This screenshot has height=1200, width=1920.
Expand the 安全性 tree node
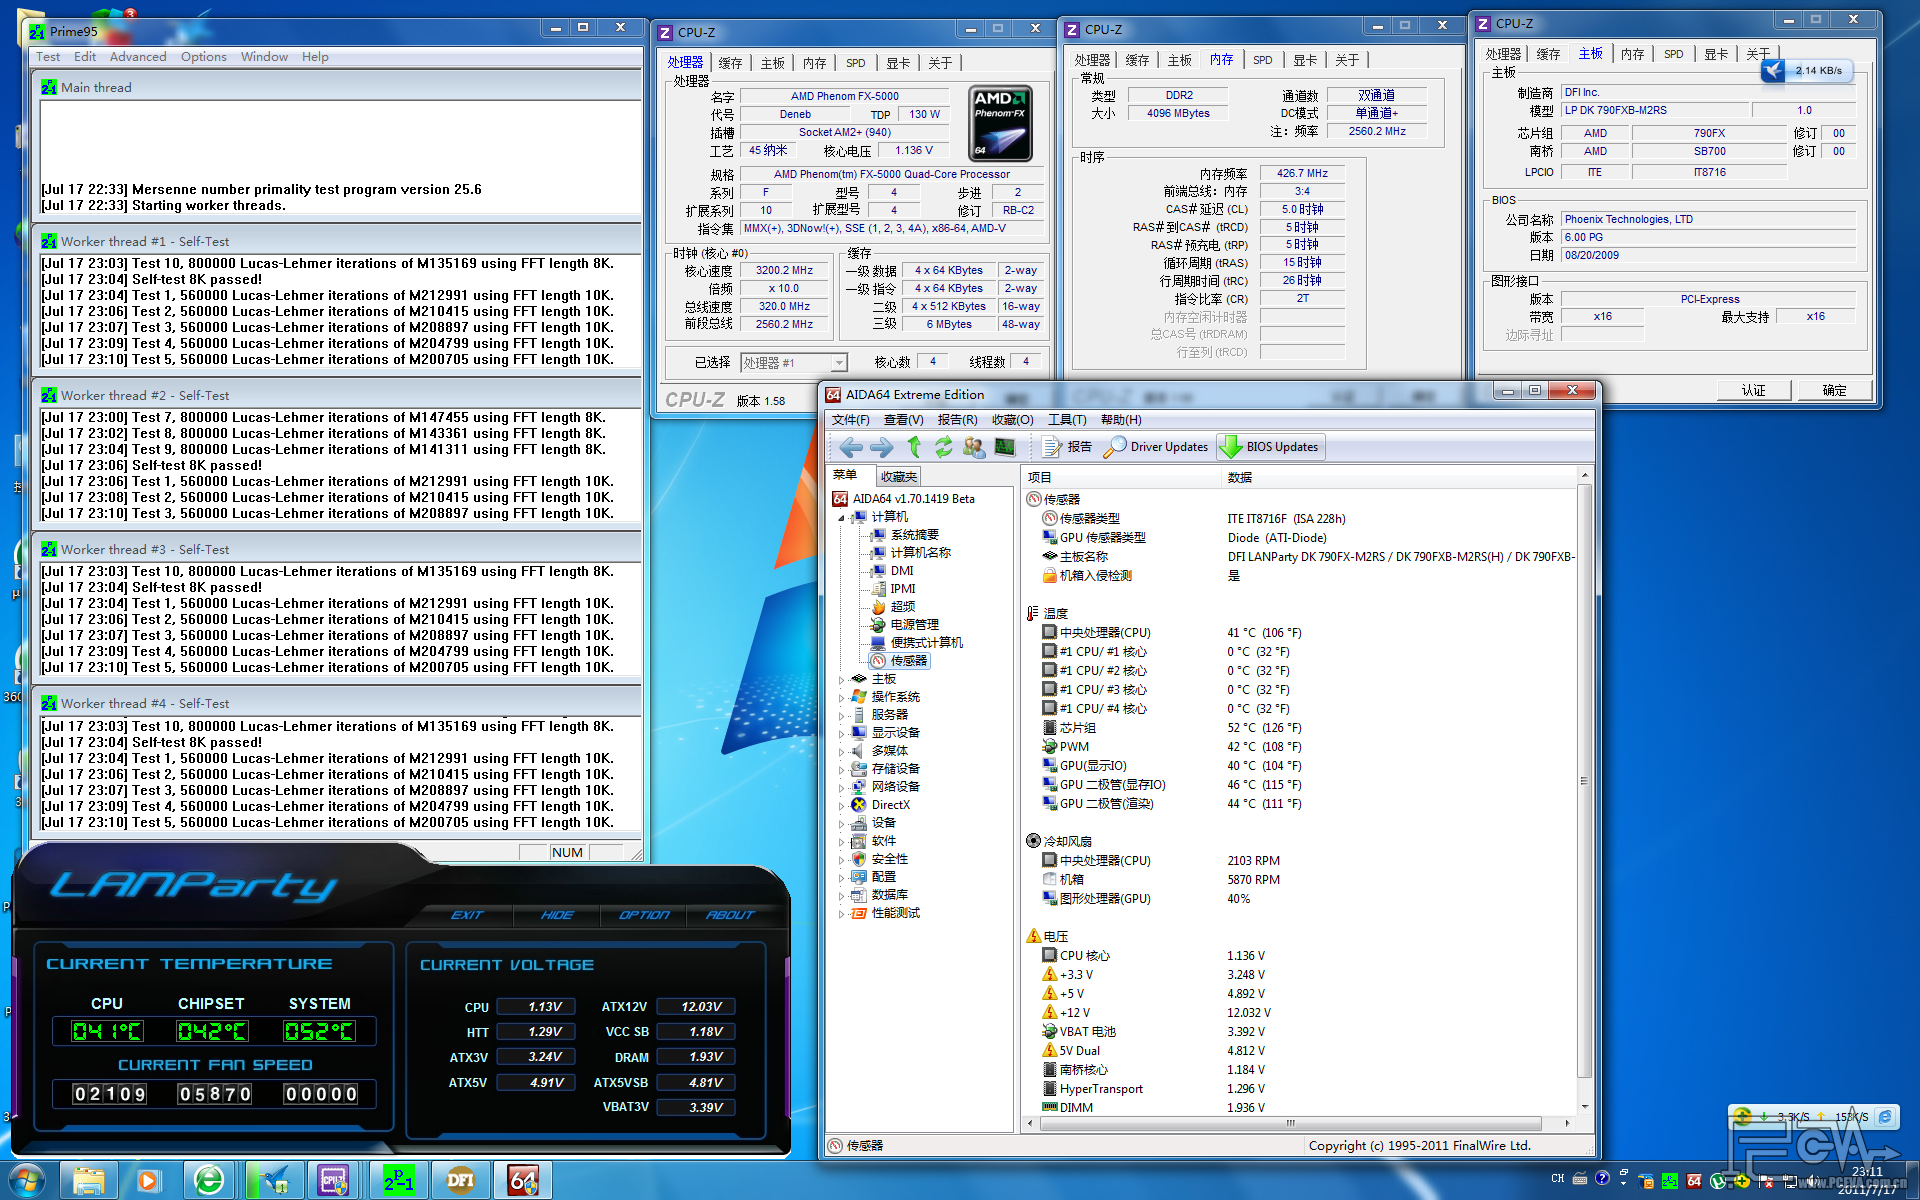[841, 859]
